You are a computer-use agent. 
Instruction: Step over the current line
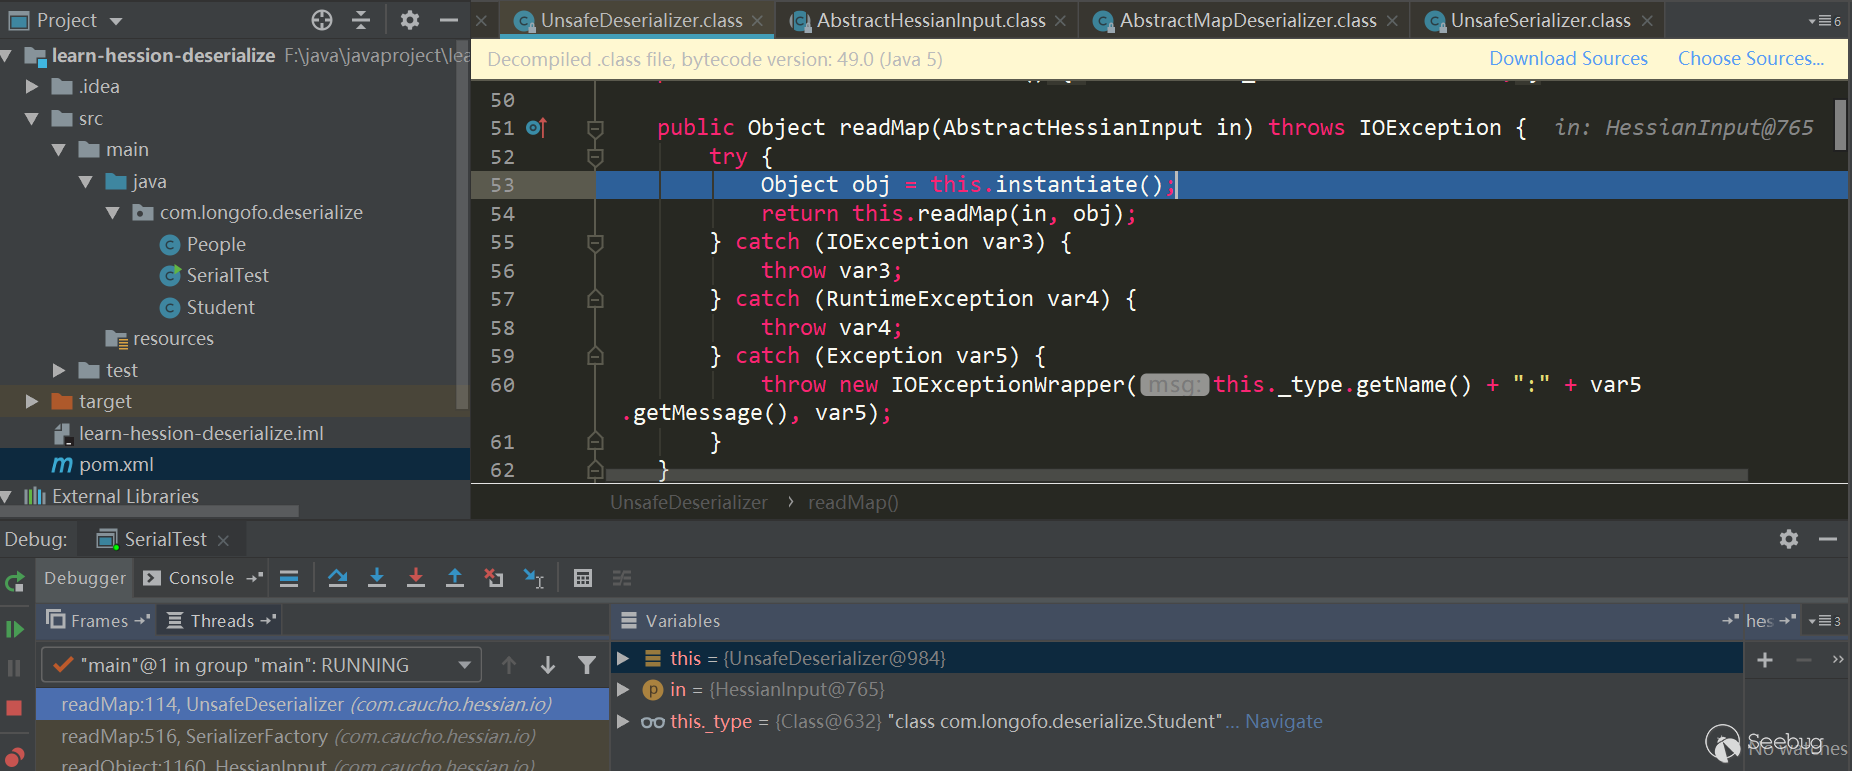pos(338,578)
